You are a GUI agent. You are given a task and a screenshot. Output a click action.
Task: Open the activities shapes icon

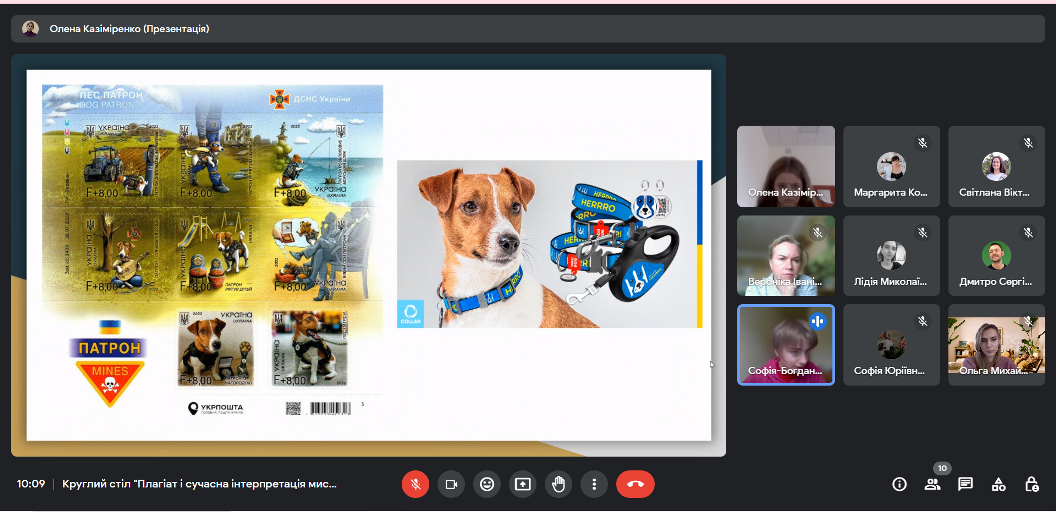point(998,484)
